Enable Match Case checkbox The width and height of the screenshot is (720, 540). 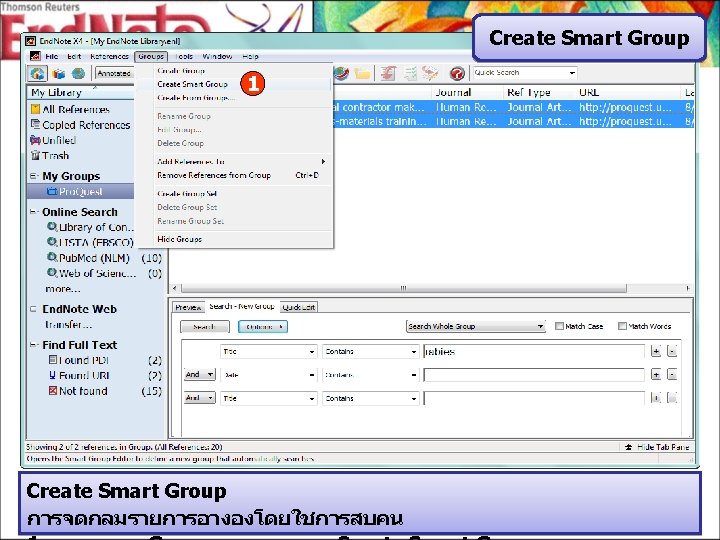559,326
